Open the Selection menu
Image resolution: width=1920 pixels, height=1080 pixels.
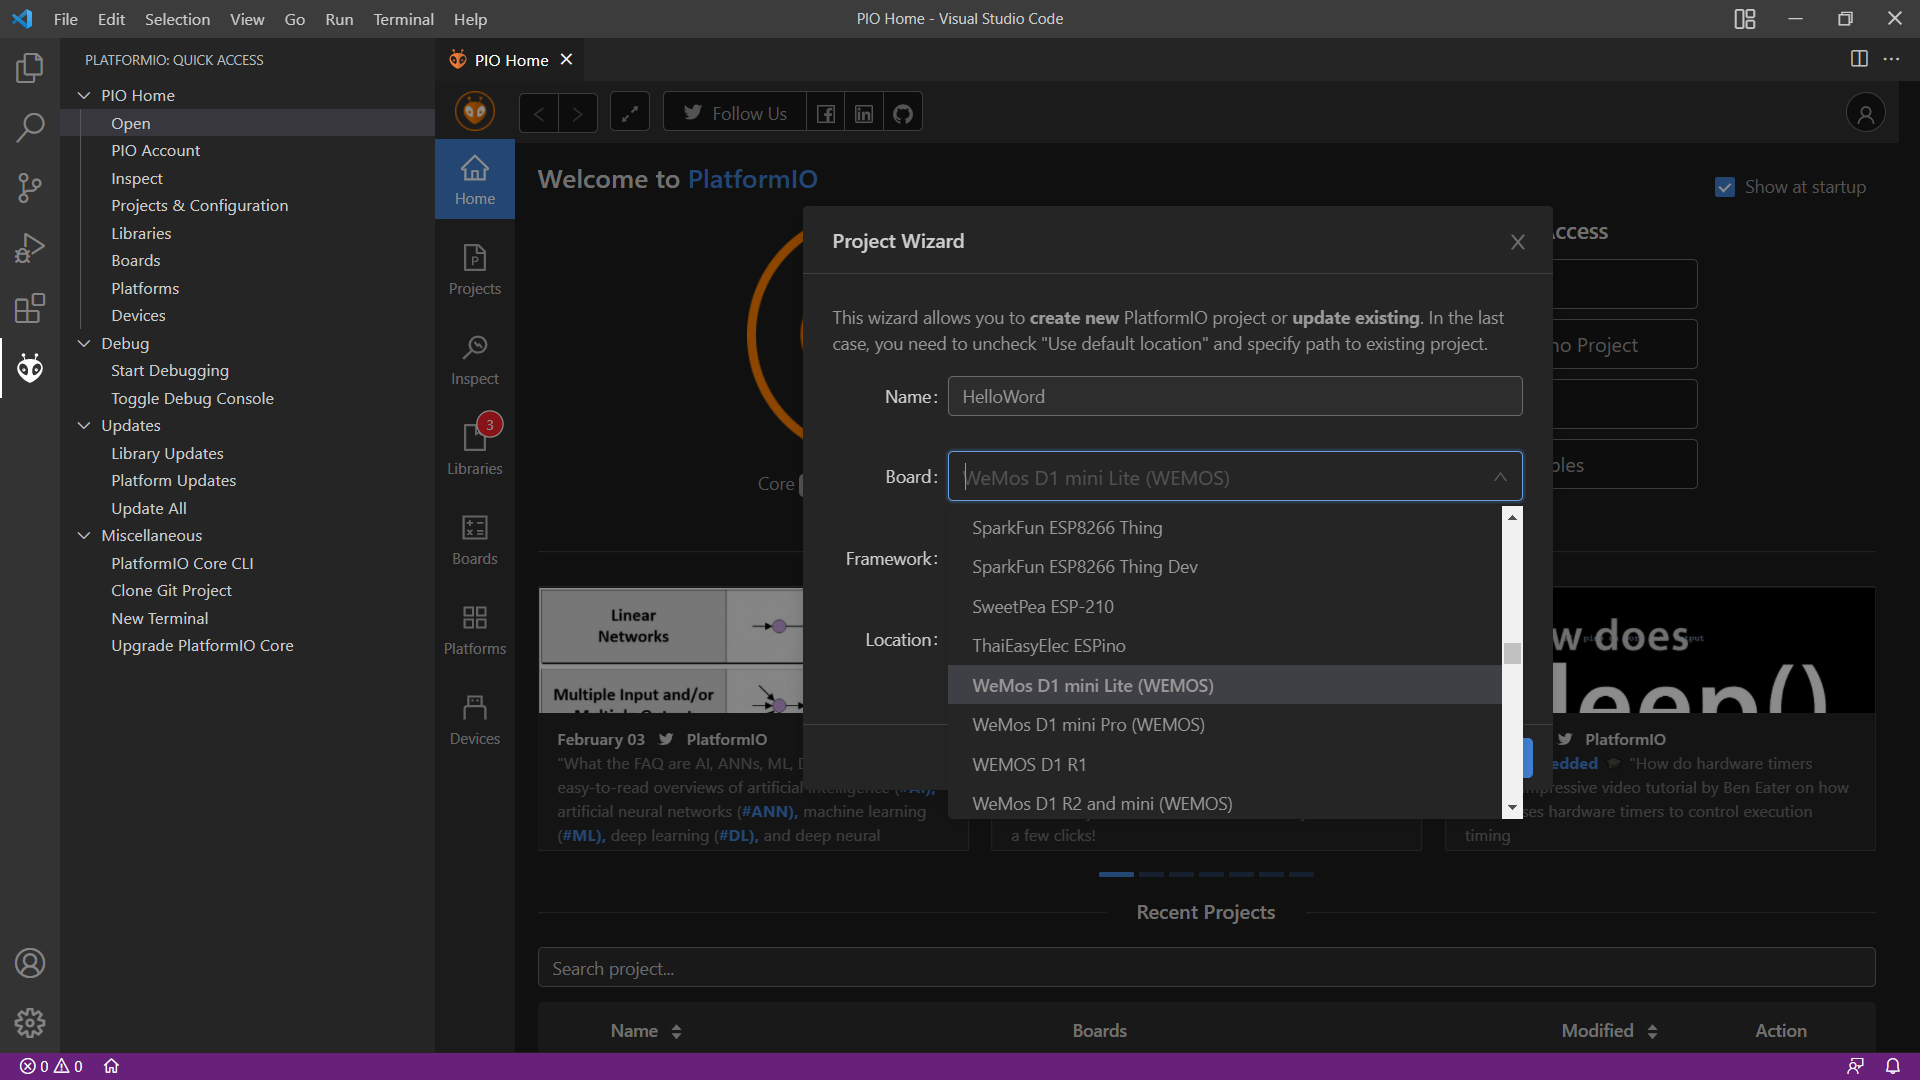[177, 19]
